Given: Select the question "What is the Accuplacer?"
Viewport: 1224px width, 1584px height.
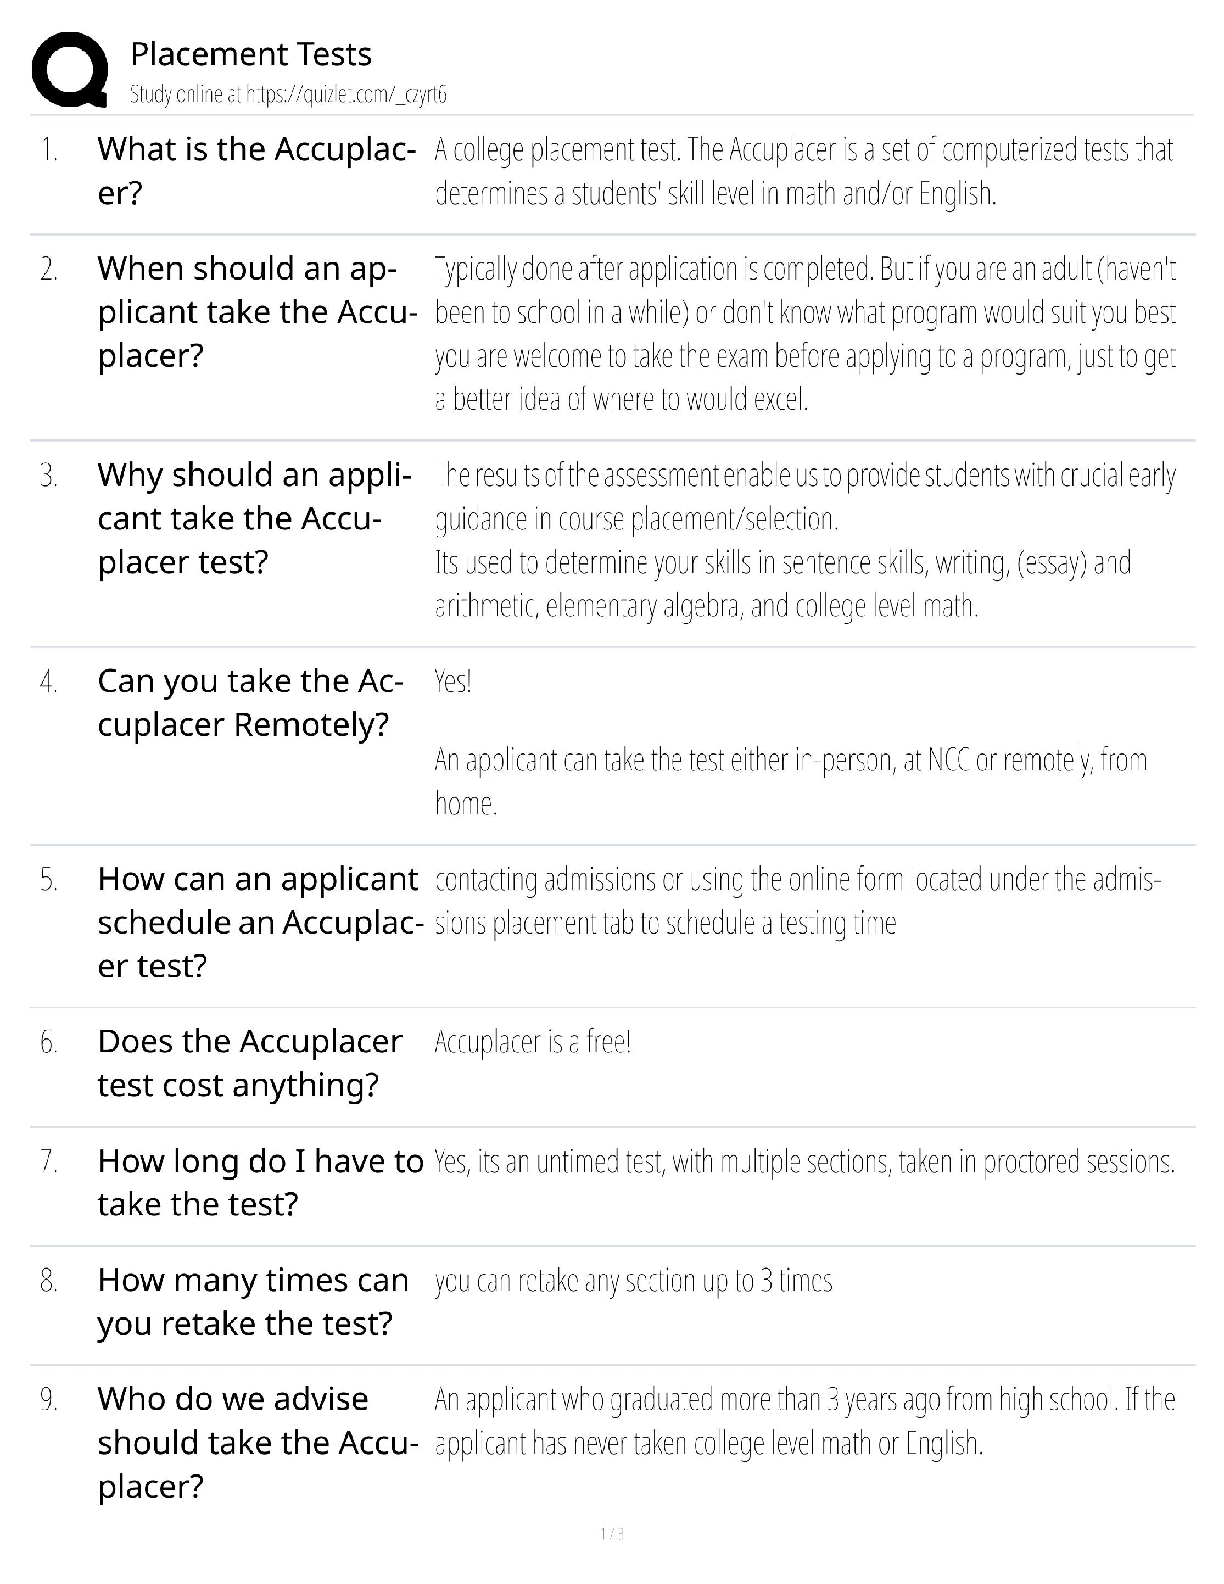Looking at the screenshot, I should point(256,171).
